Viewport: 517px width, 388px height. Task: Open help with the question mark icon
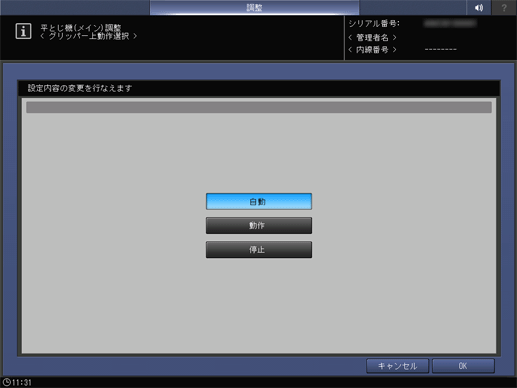tap(504, 7)
